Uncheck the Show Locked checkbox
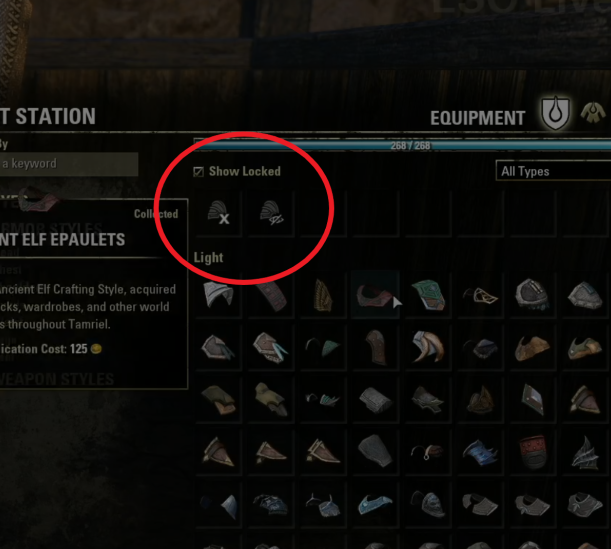Screen dimensions: 611x549 coord(198,171)
